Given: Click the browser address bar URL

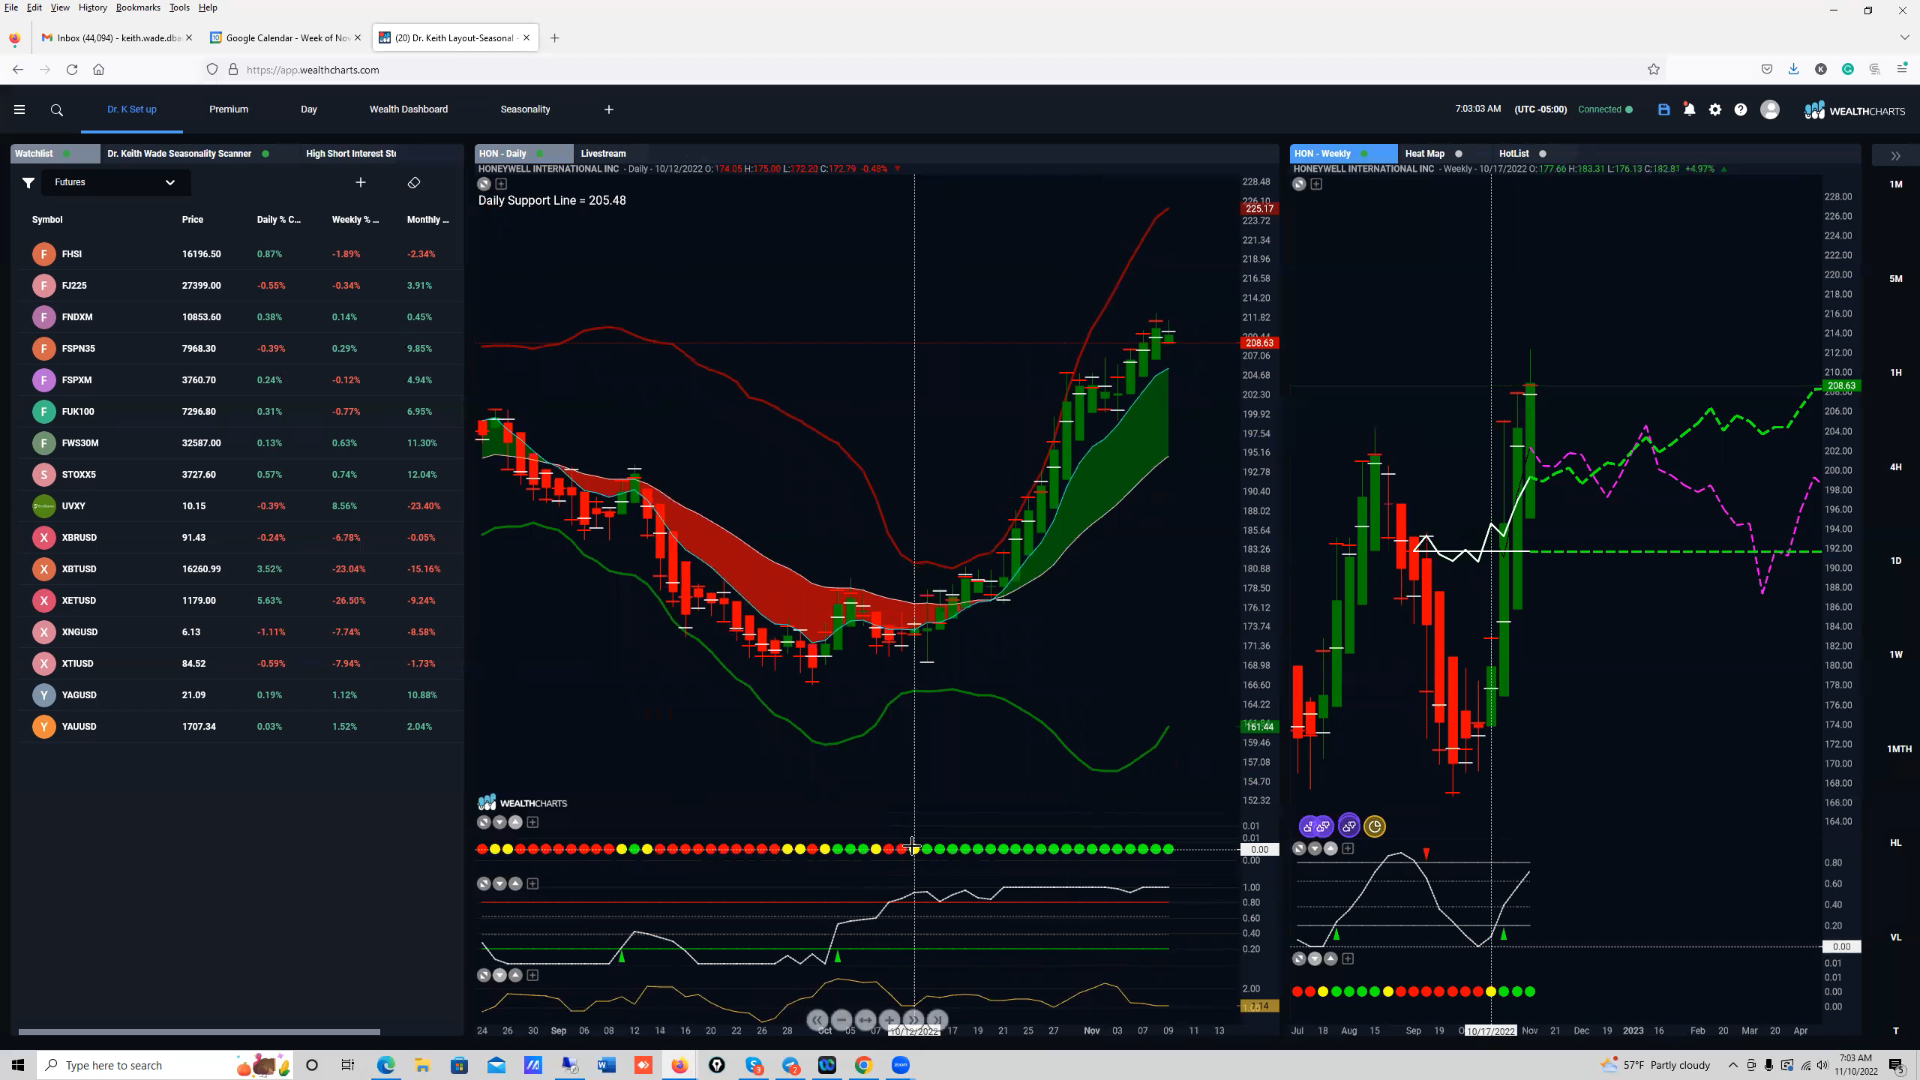Looking at the screenshot, I should (x=313, y=70).
